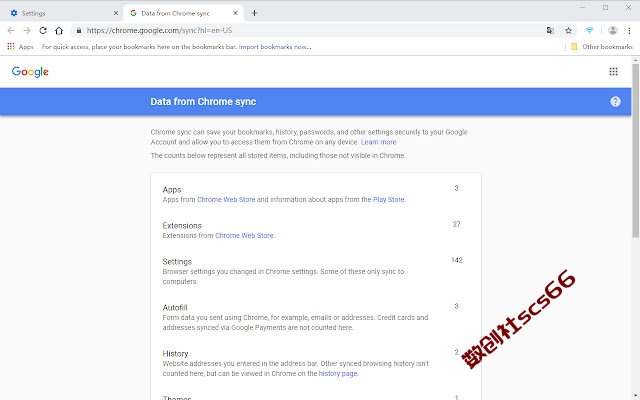Open the wifi-shaped extension icon
Image resolution: width=640 pixels, height=400 pixels.
589,30
